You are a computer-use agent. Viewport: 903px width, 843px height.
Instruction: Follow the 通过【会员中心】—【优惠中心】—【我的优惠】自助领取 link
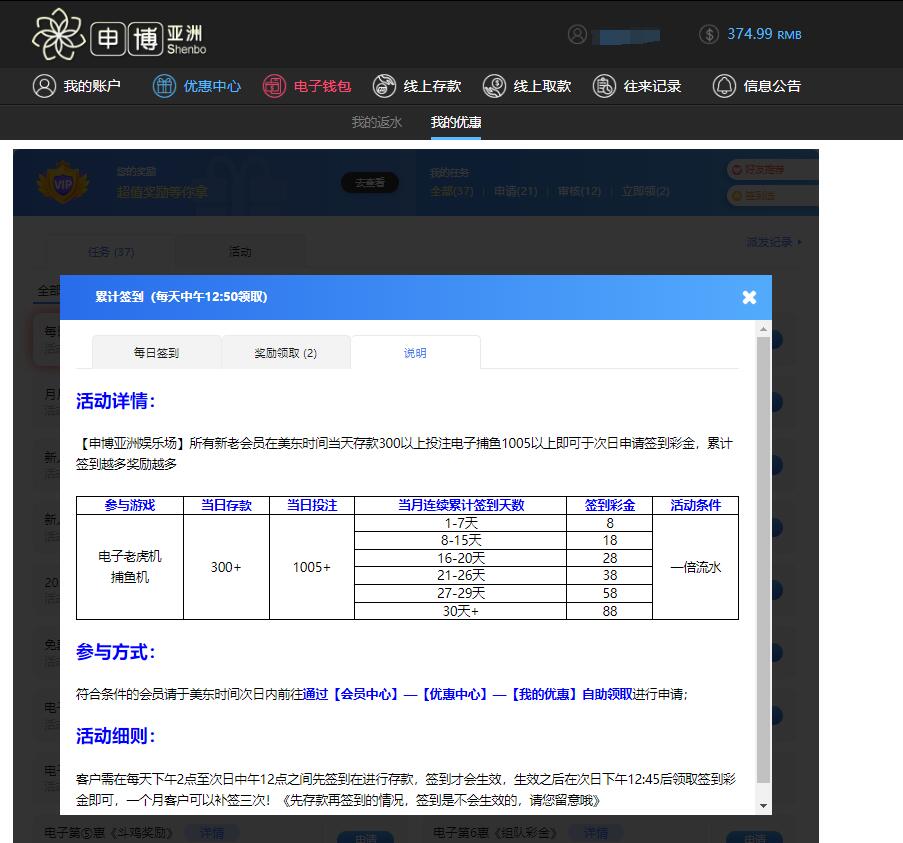point(468,694)
